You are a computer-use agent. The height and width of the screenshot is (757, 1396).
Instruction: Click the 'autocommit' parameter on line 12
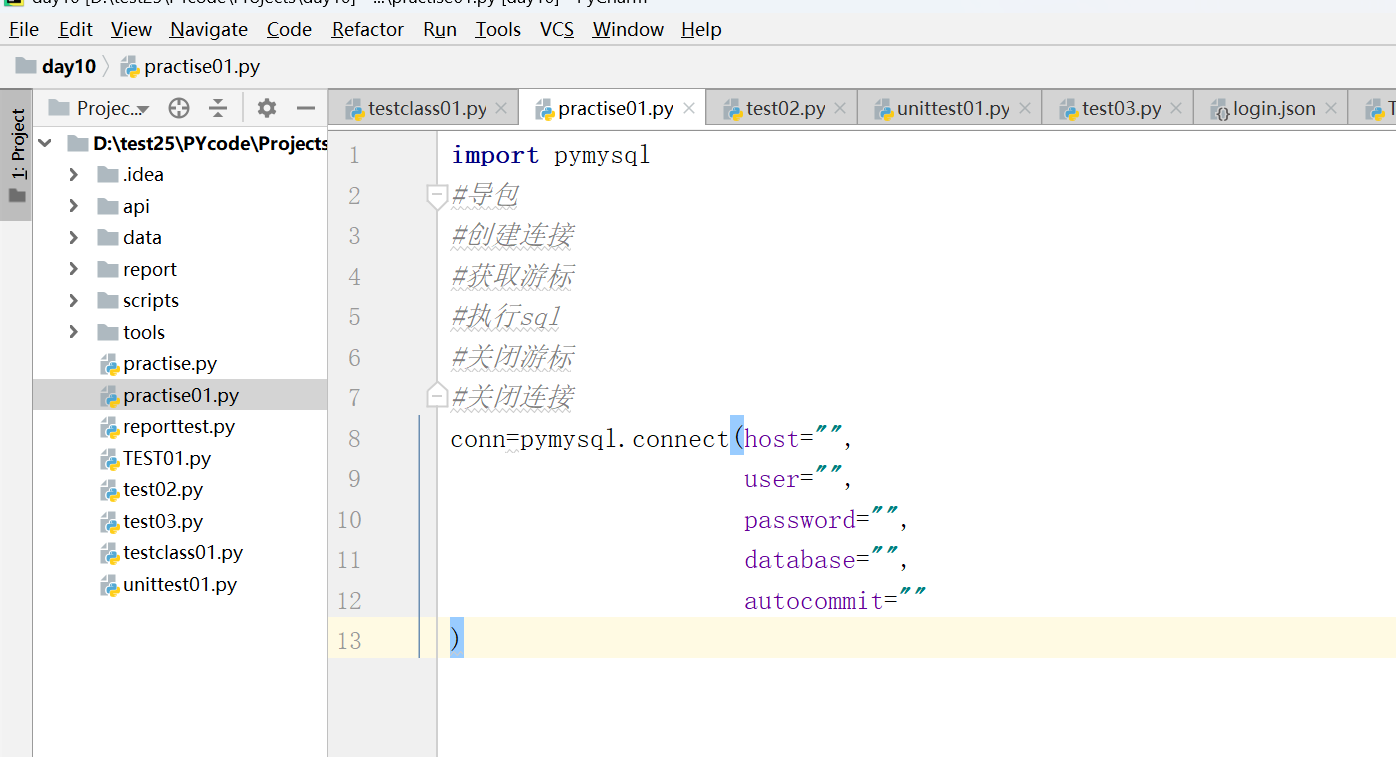click(x=813, y=601)
